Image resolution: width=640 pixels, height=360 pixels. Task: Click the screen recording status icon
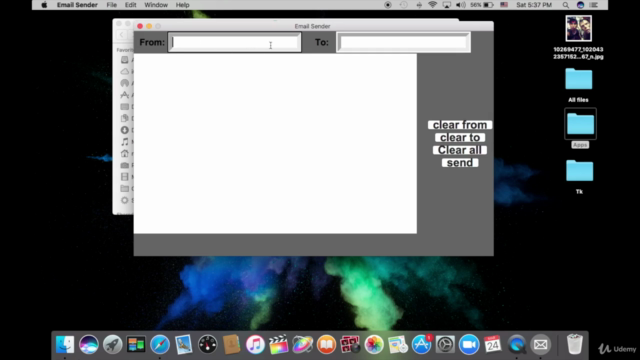click(388, 5)
